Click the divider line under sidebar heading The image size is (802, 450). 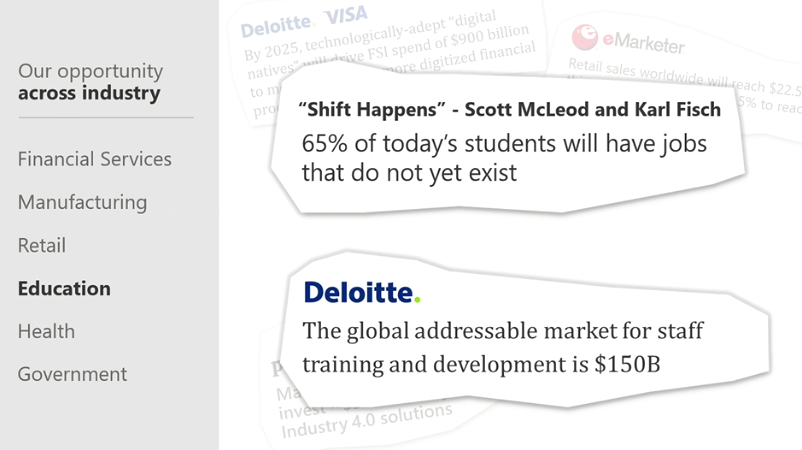pos(105,117)
